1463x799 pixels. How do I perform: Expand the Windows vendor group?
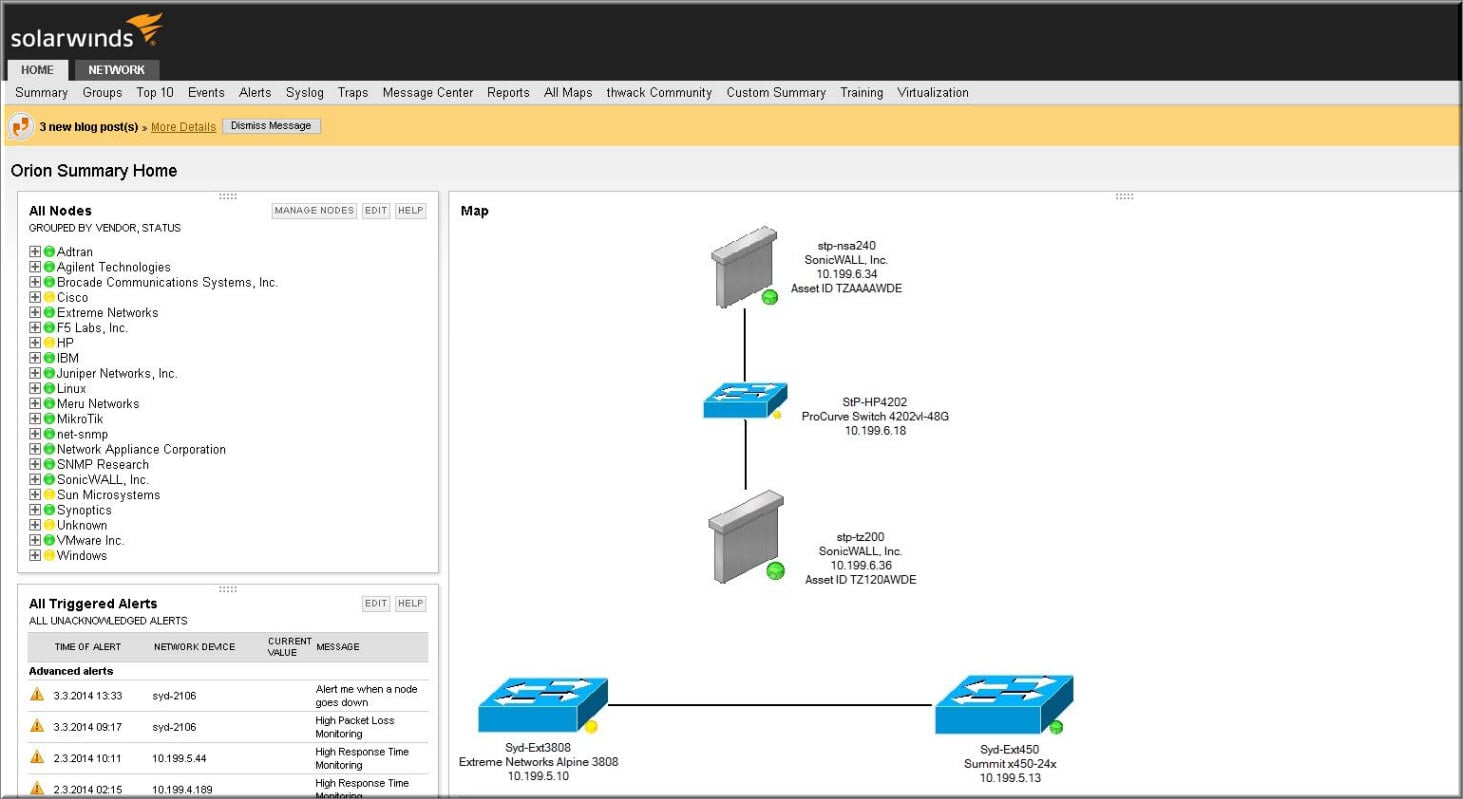pos(35,555)
